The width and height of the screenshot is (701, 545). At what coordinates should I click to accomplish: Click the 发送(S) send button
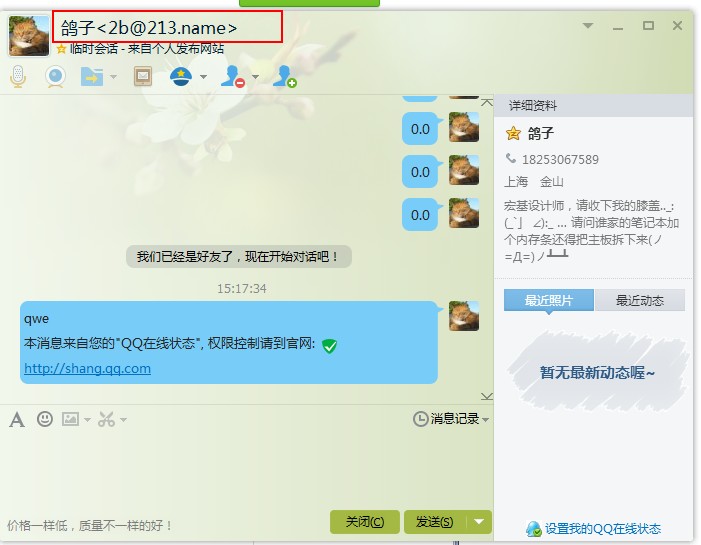click(x=435, y=522)
